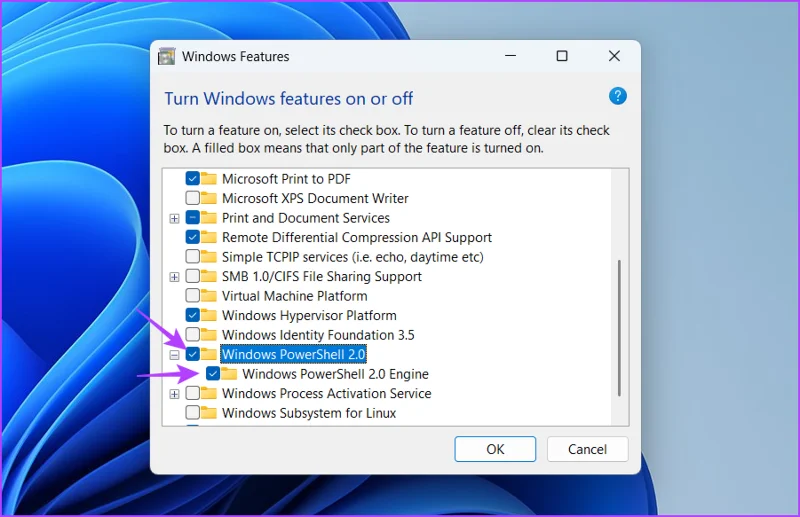Click folder icon beside Windows PowerShell 2.0 Engine
Image resolution: width=800 pixels, height=517 pixels.
[229, 373]
